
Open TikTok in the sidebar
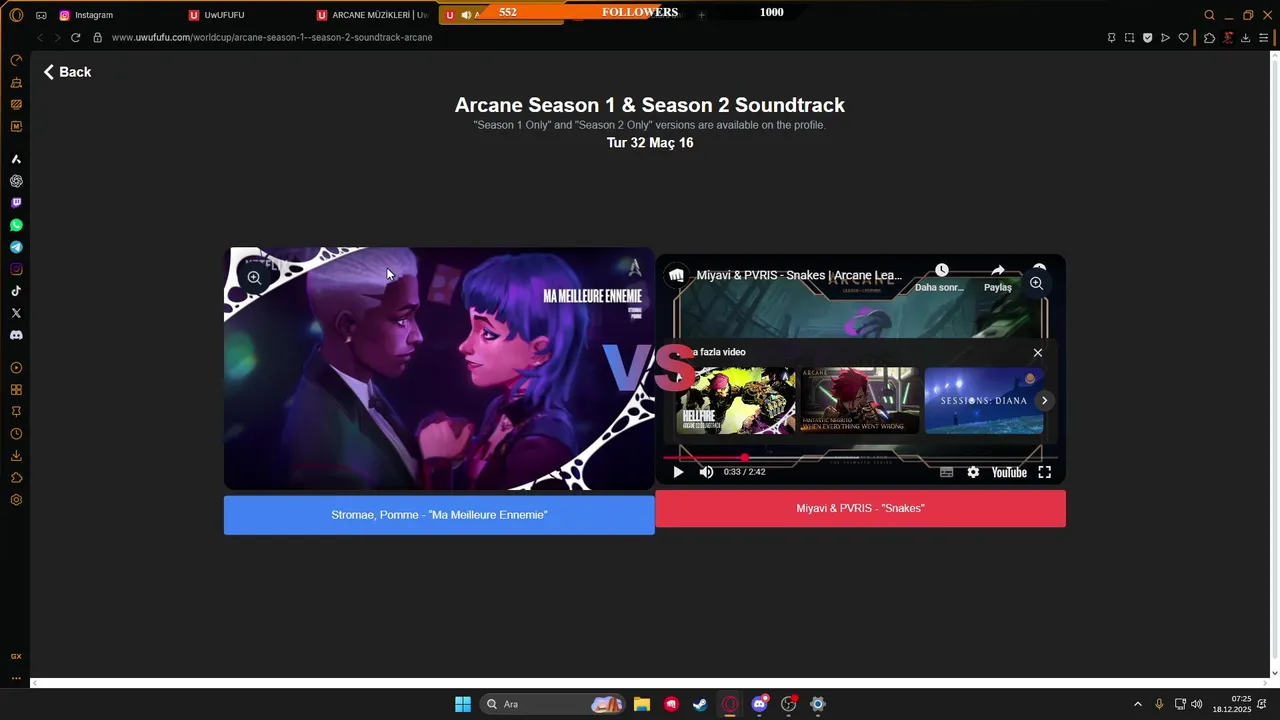[x=16, y=291]
